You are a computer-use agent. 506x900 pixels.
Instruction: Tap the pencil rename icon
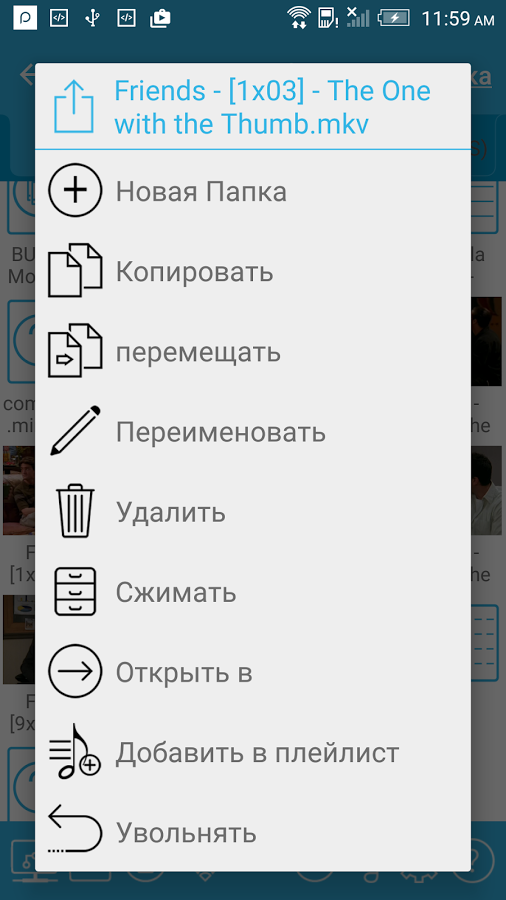pos(75,430)
